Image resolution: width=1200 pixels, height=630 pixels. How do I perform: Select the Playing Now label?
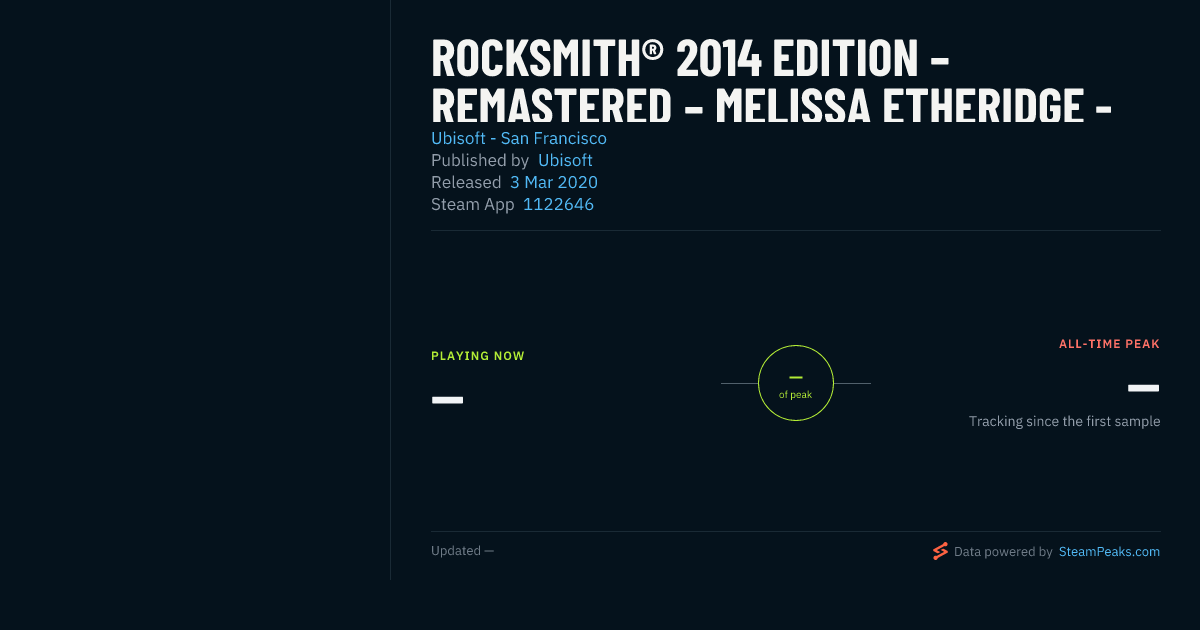pos(478,356)
